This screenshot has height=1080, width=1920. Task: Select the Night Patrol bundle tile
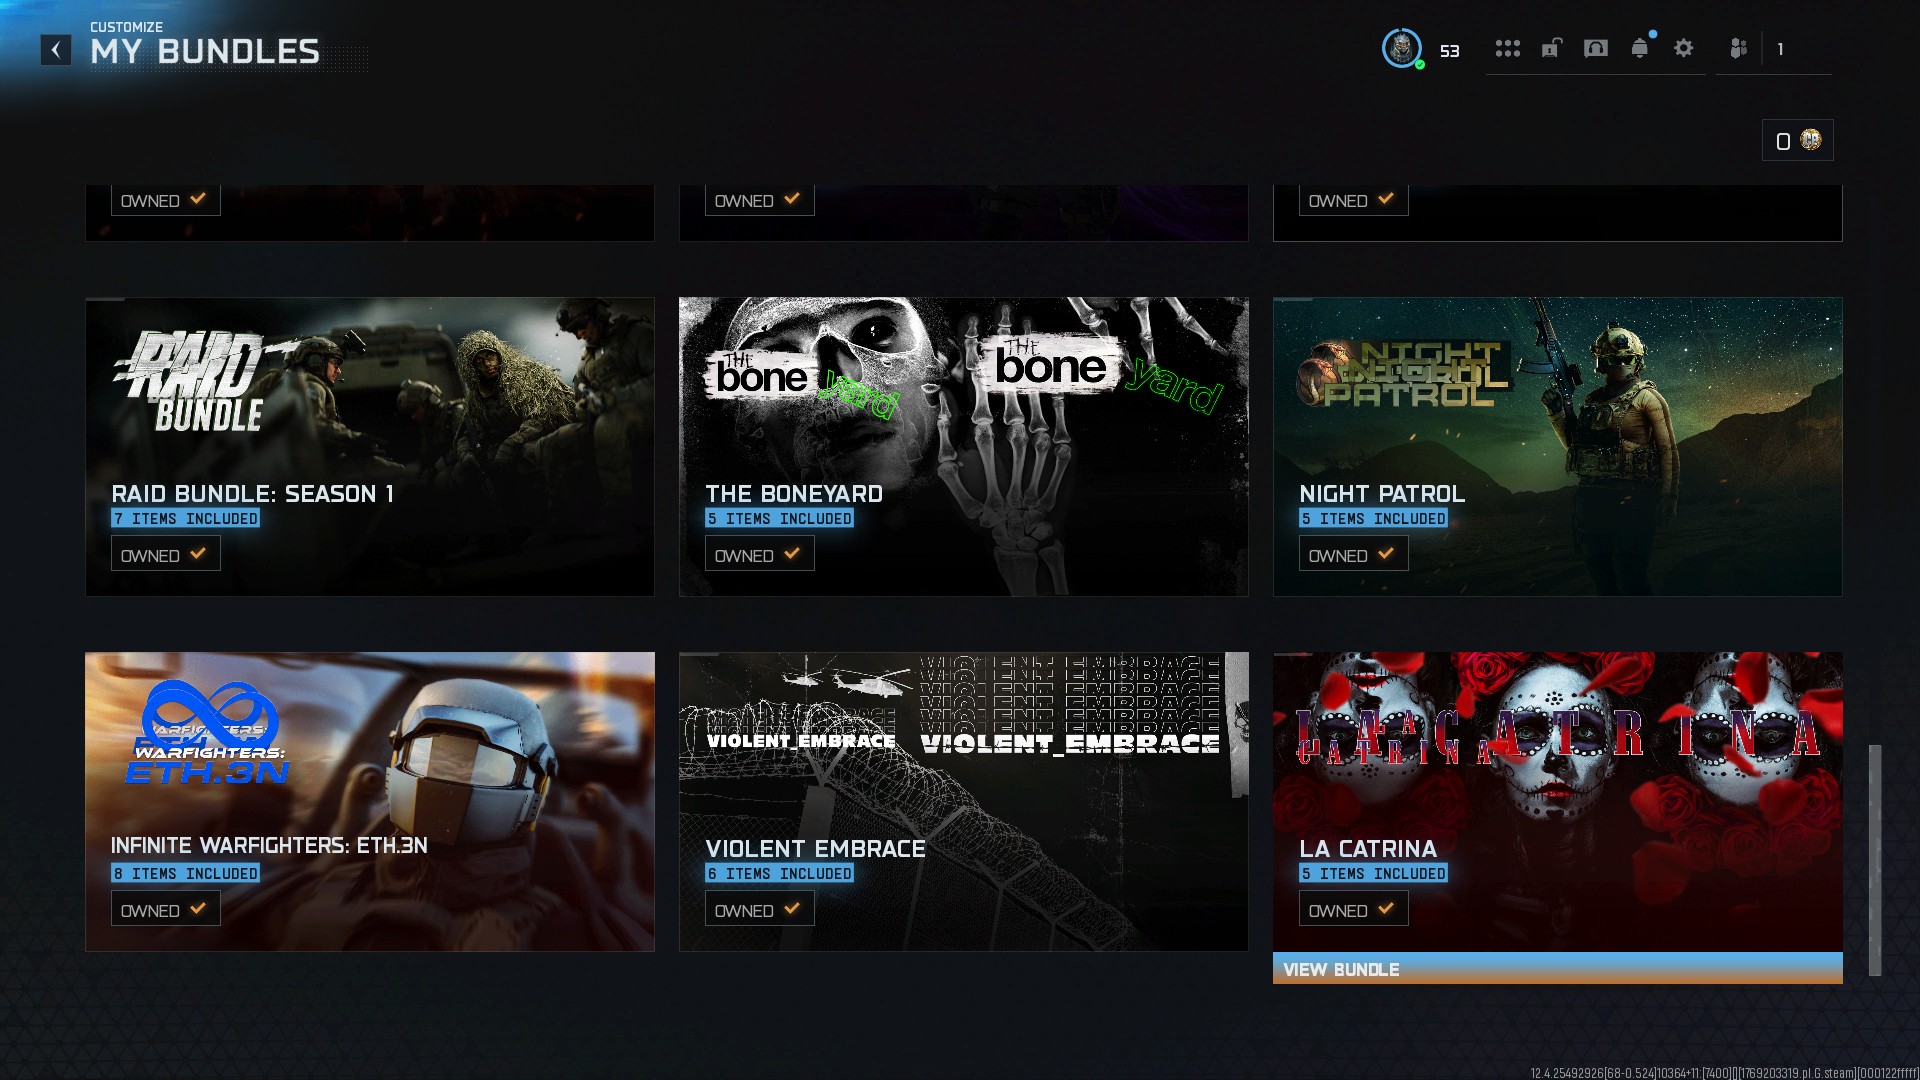tap(1557, 446)
